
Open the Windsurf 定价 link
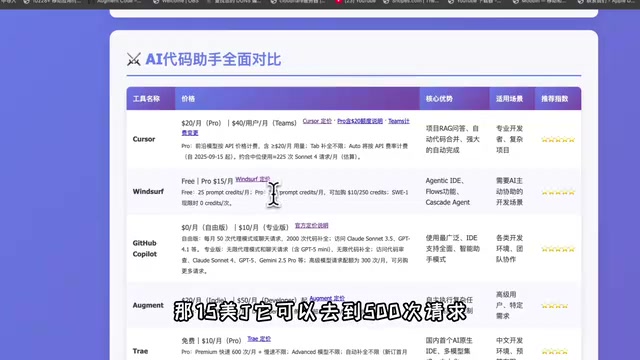pos(253,179)
